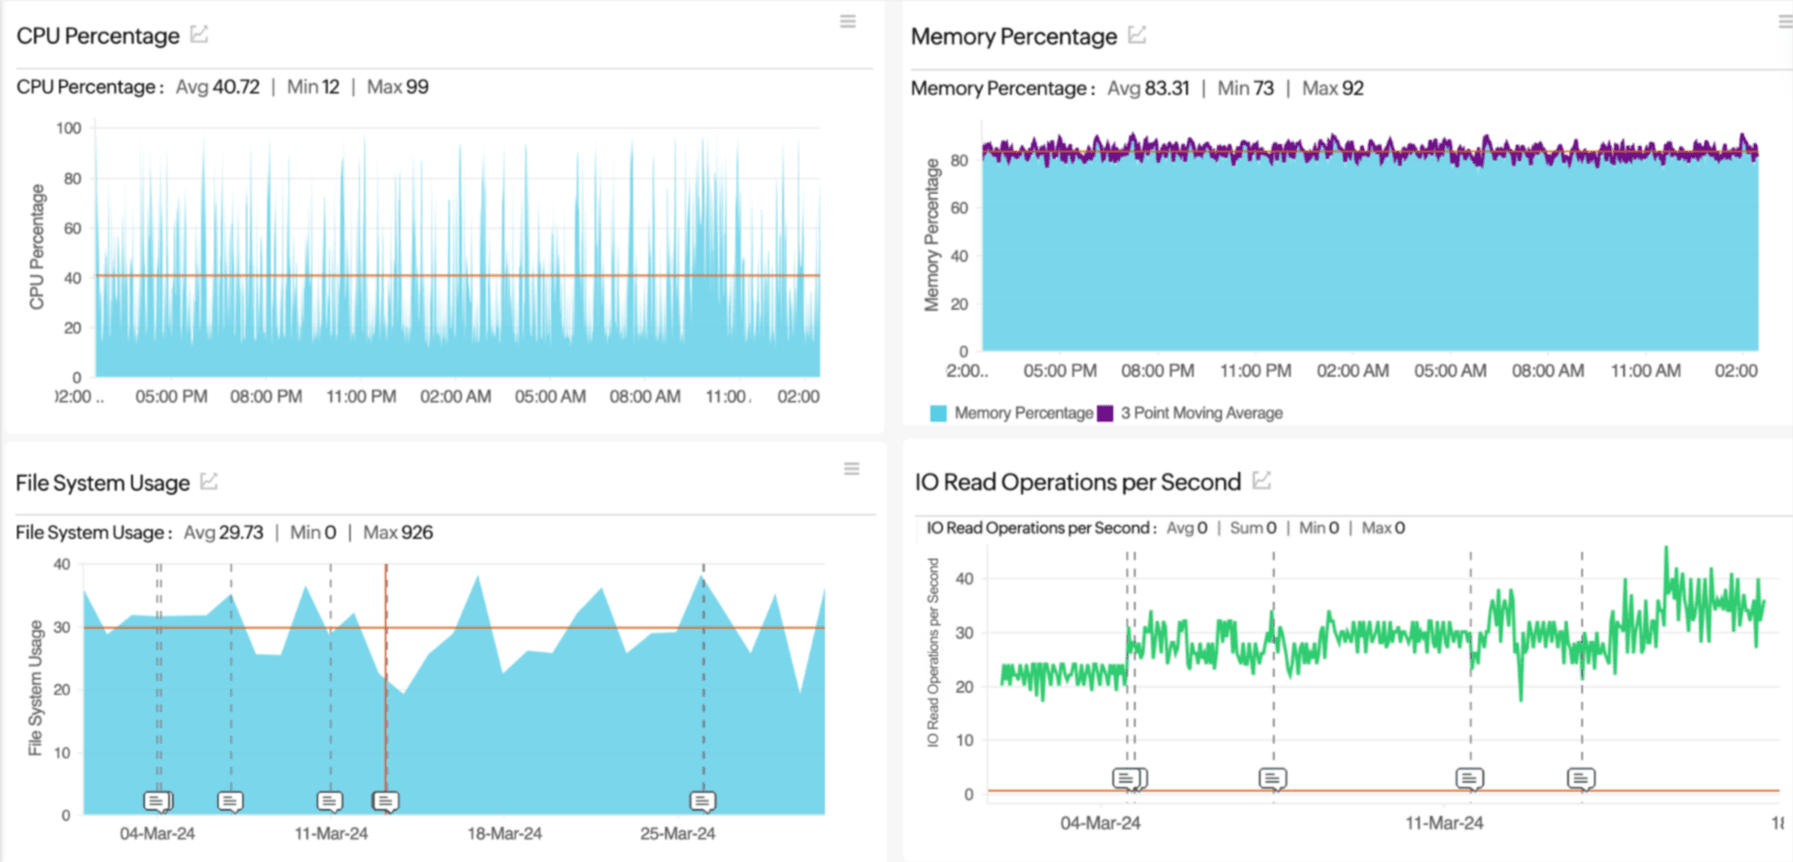Click the purple Moving Average legend swatch

tap(1105, 413)
